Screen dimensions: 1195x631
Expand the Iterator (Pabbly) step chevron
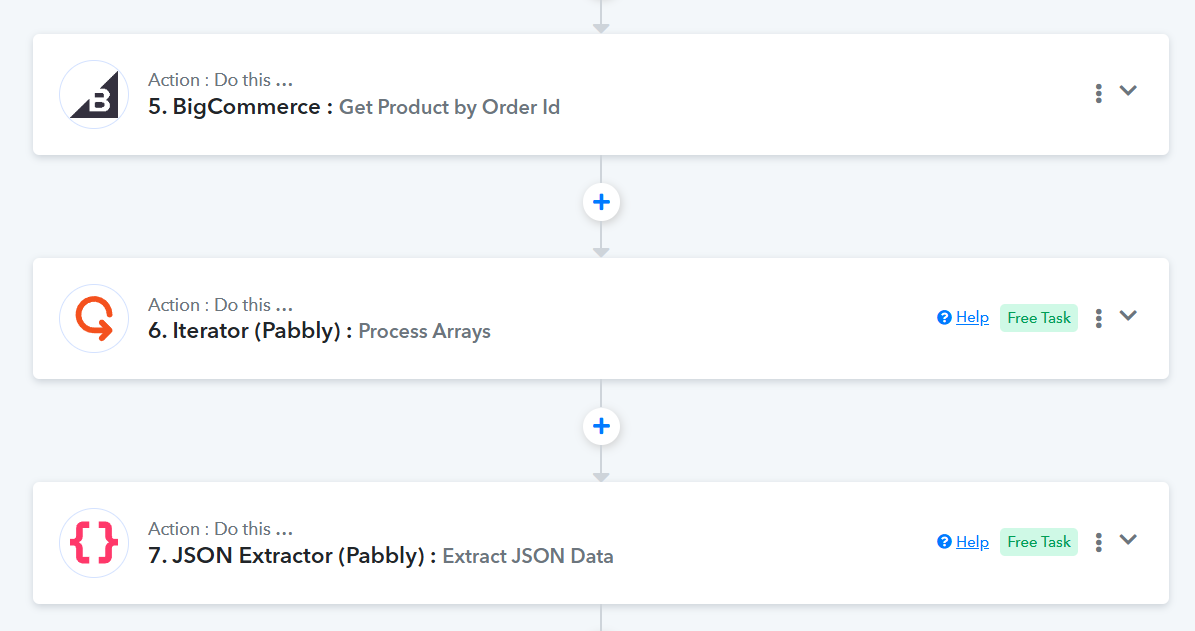tap(1128, 316)
